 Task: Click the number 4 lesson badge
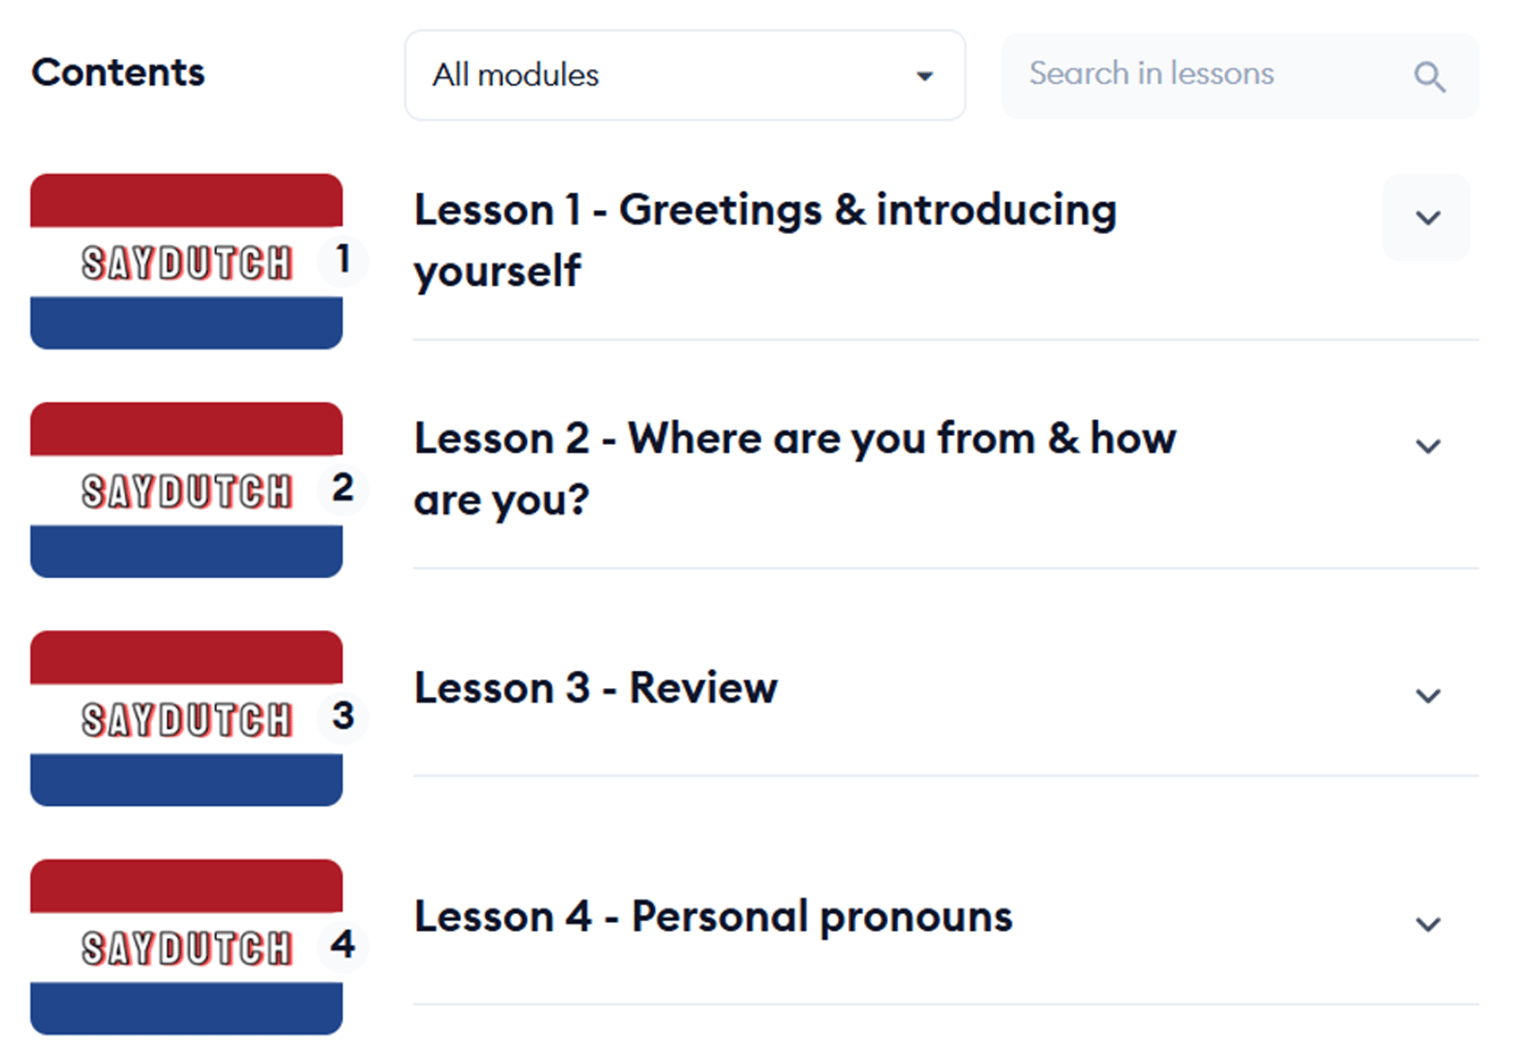(343, 944)
